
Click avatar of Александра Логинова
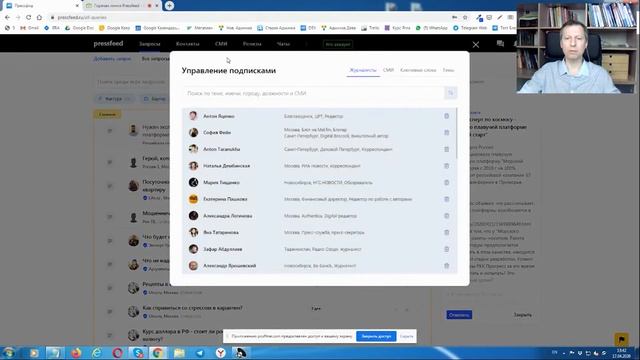(193, 216)
